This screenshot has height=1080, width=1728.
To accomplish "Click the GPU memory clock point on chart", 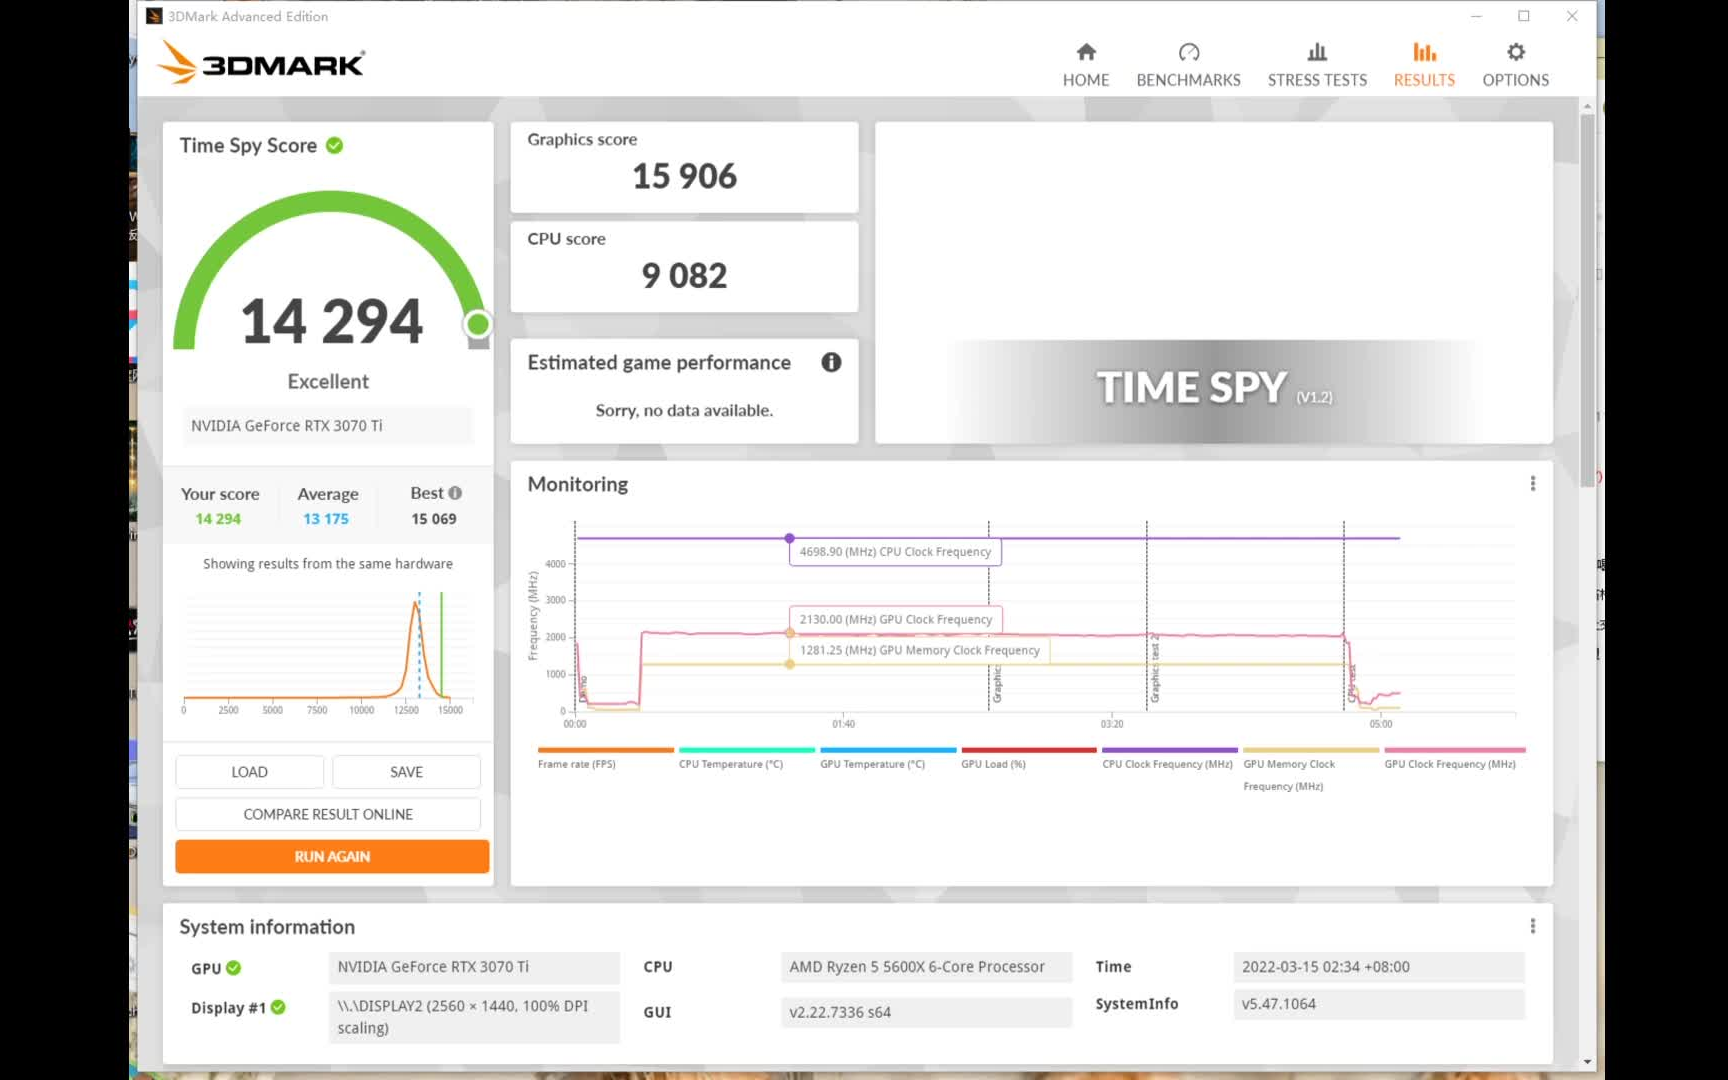I will [x=790, y=664].
